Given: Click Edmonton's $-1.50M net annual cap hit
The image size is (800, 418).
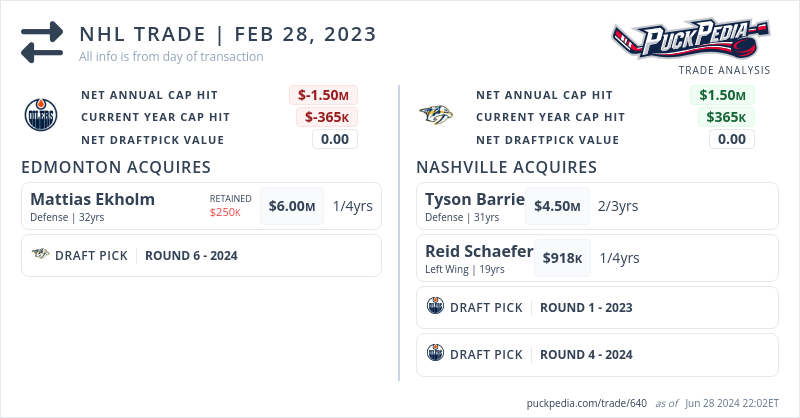Looking at the screenshot, I should (324, 95).
